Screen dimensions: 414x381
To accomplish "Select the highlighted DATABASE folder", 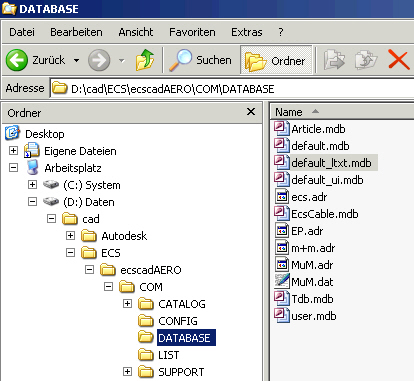I will 177,338.
